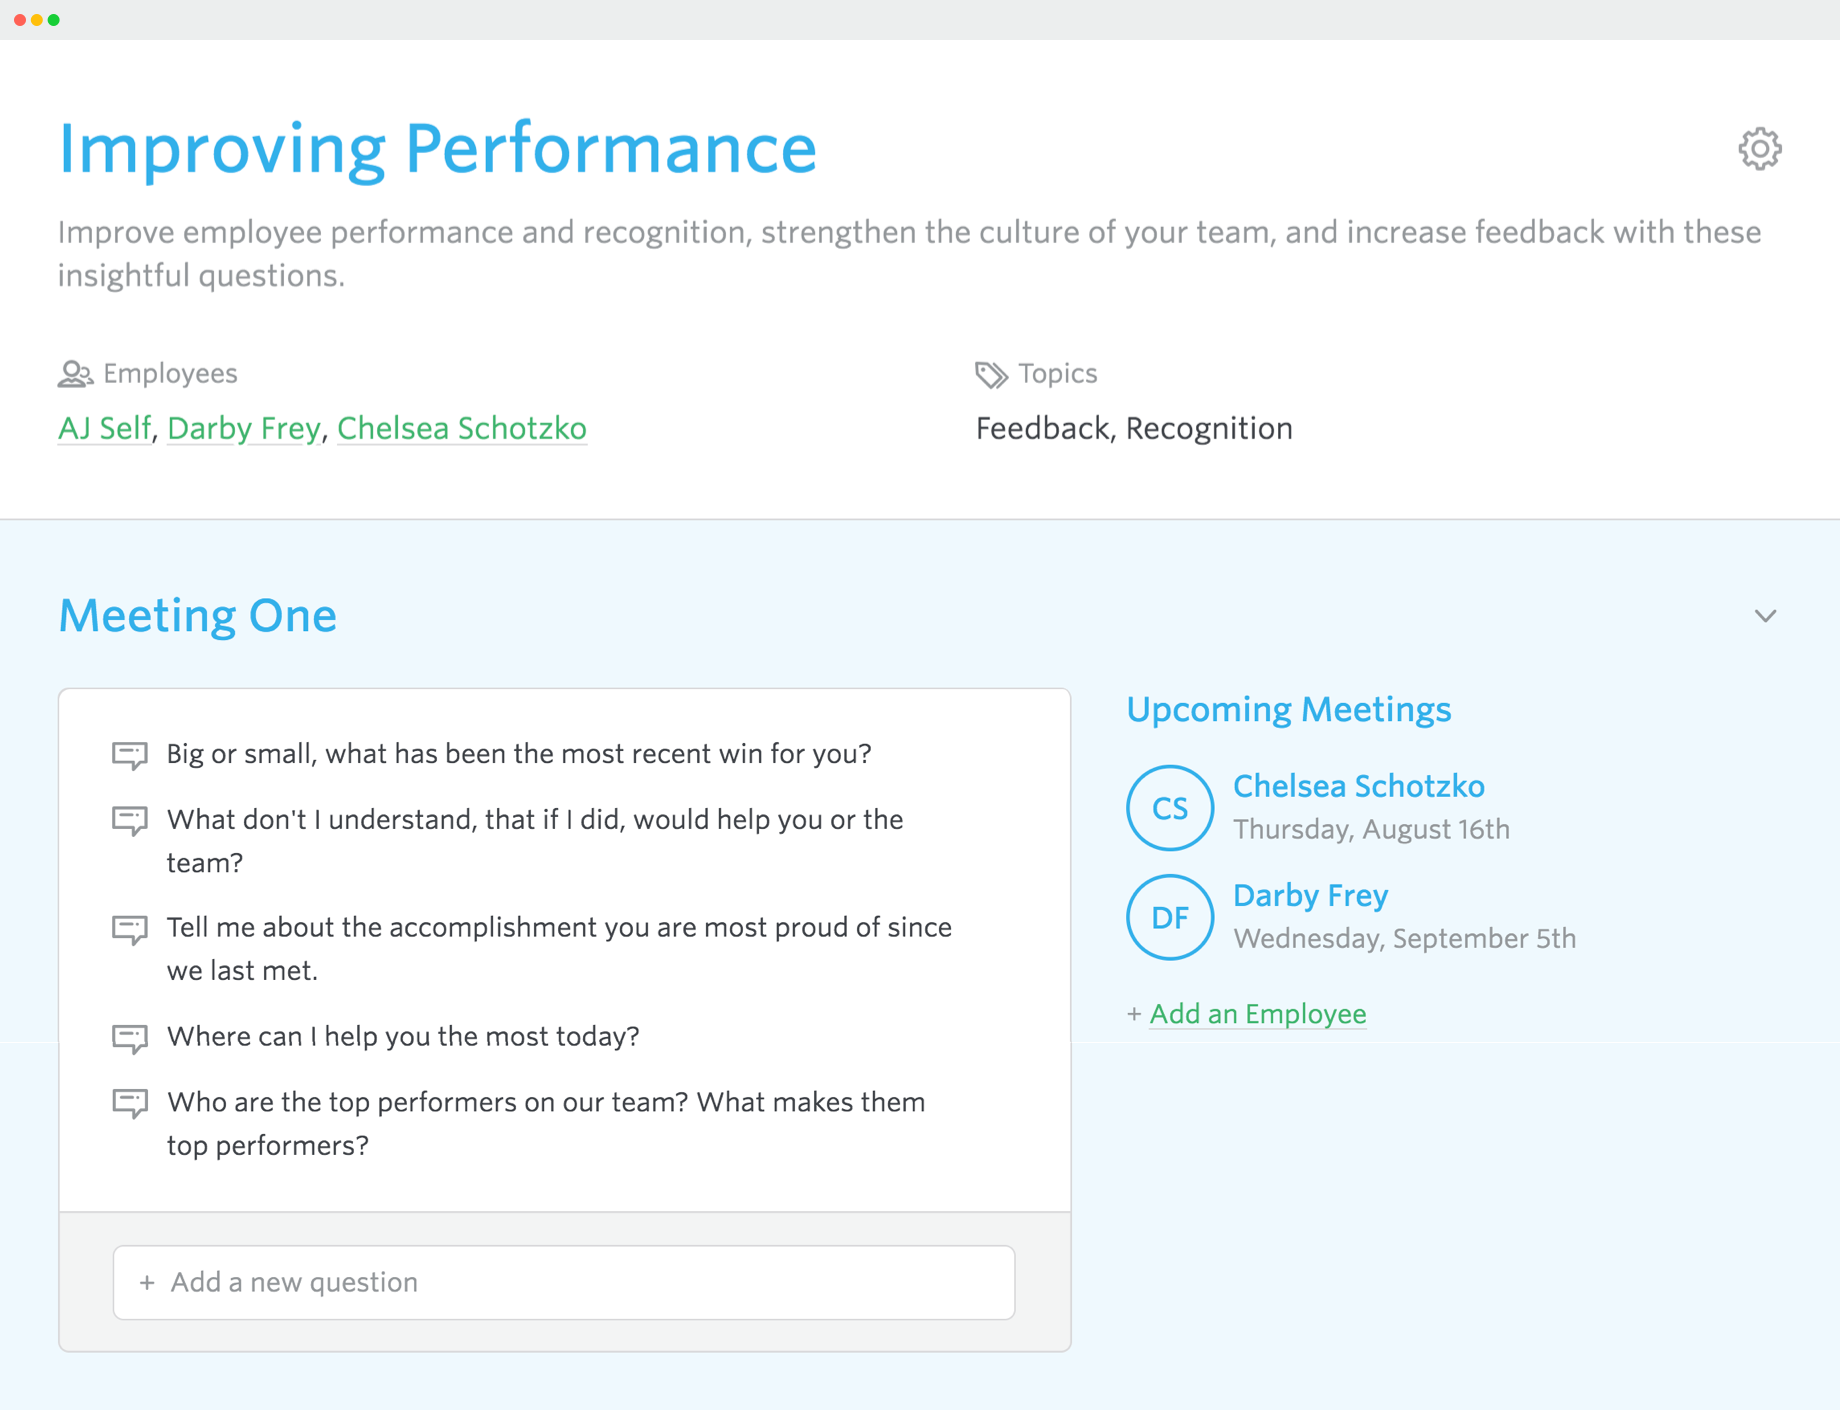Viewport: 1840px width, 1410px height.
Task: Open Chelsea Schotzko's upcoming meeting
Action: (x=1359, y=786)
